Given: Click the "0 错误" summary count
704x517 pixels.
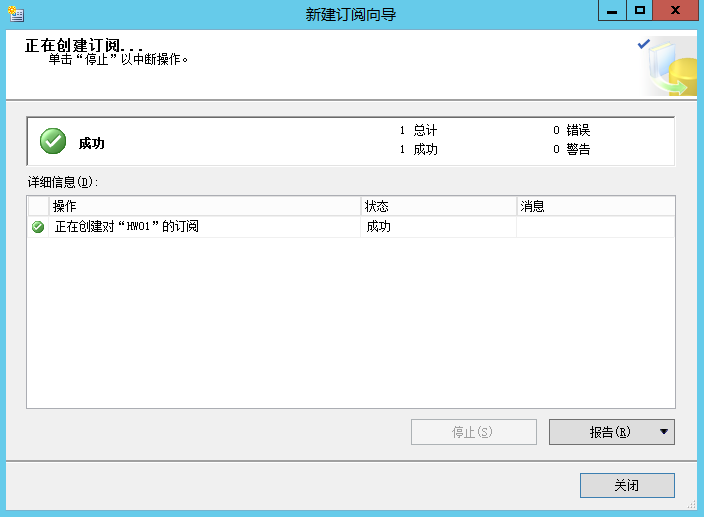Looking at the screenshot, I should point(572,130).
